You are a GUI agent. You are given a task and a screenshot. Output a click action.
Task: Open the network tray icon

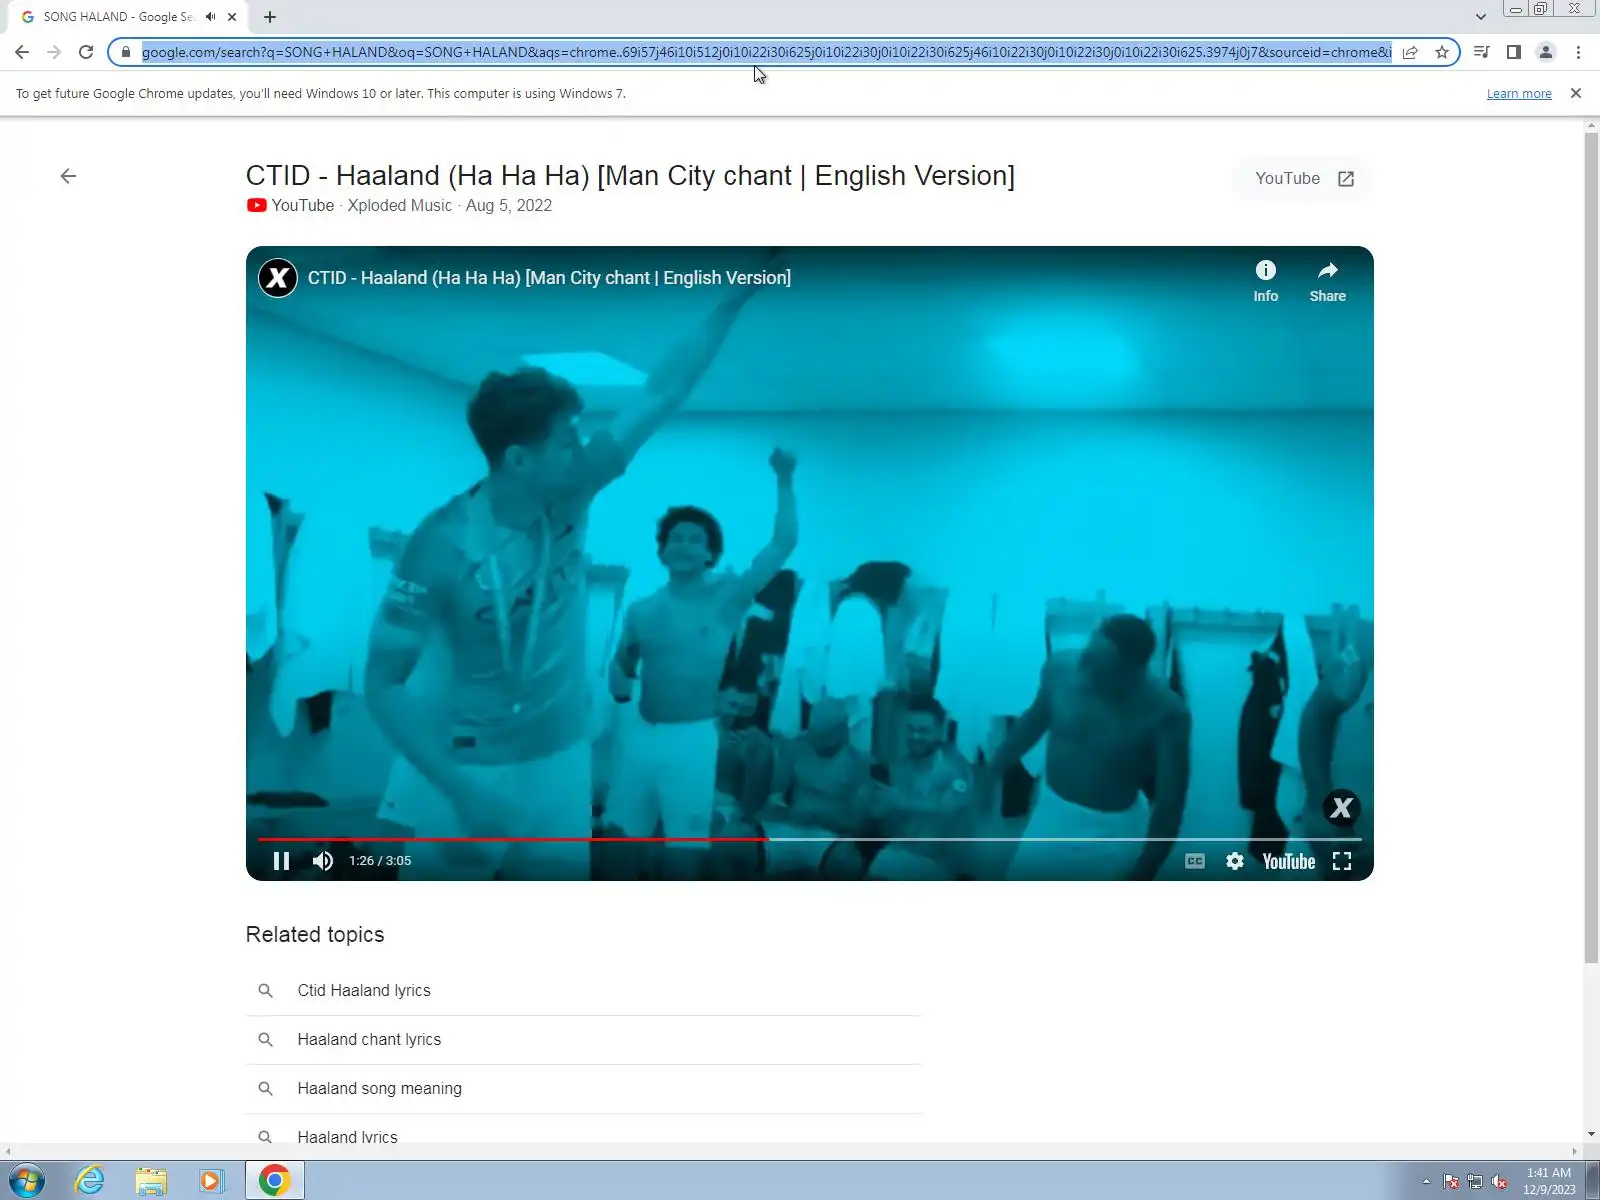tap(1475, 1182)
